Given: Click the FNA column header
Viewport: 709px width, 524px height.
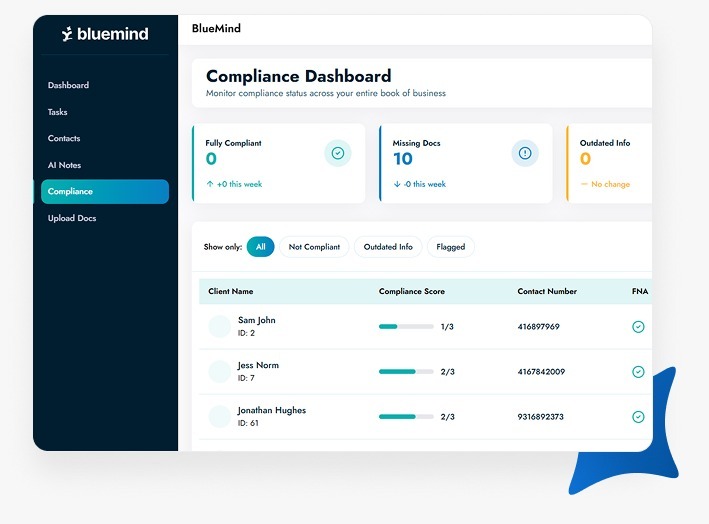Looking at the screenshot, I should click(640, 291).
